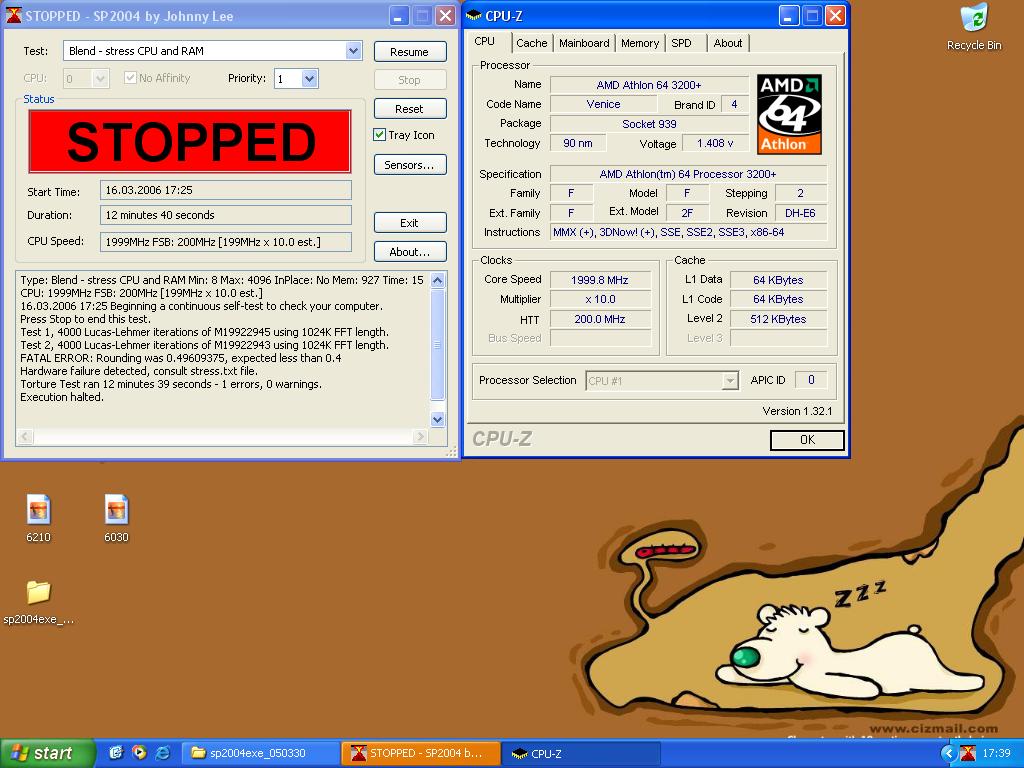Click the Duration field

point(226,215)
